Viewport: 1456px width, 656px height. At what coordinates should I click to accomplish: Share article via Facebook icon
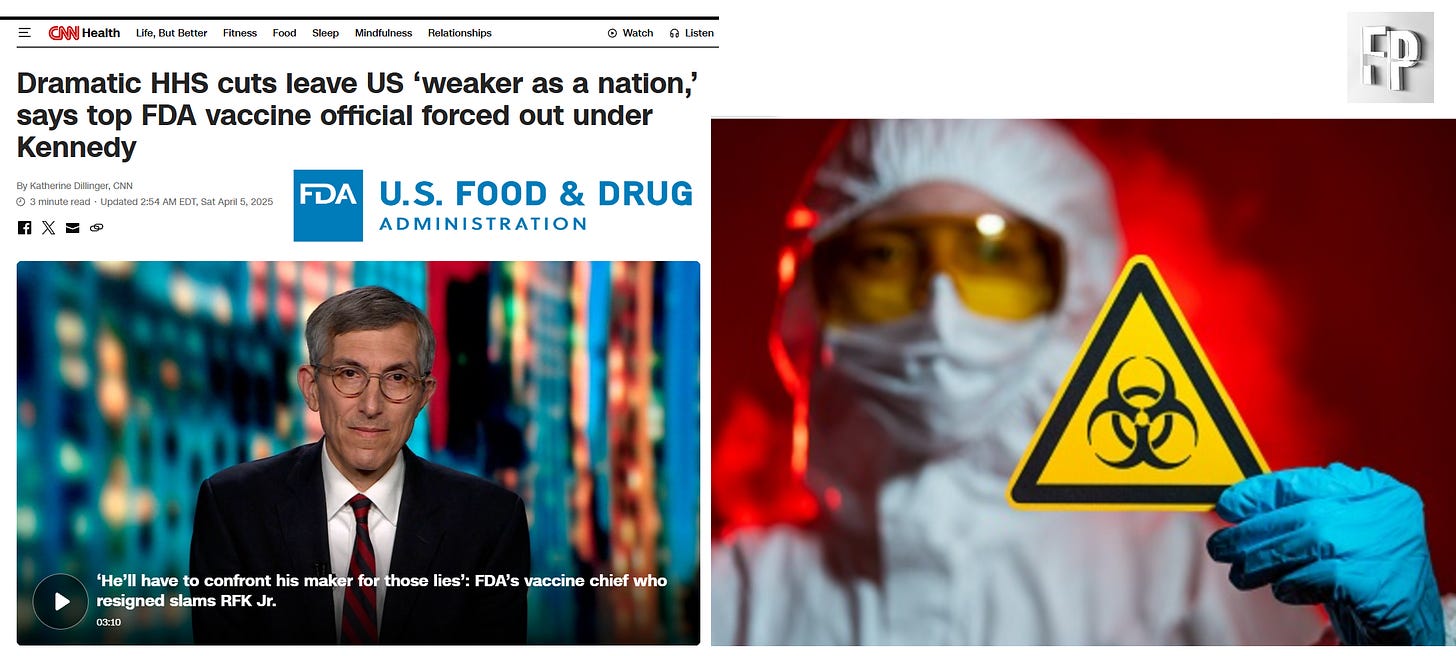25,228
